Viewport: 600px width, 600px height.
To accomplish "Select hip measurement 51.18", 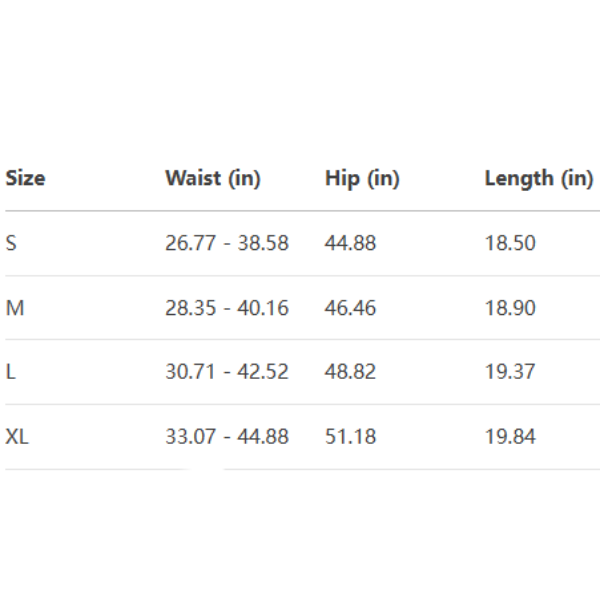I will point(350,436).
